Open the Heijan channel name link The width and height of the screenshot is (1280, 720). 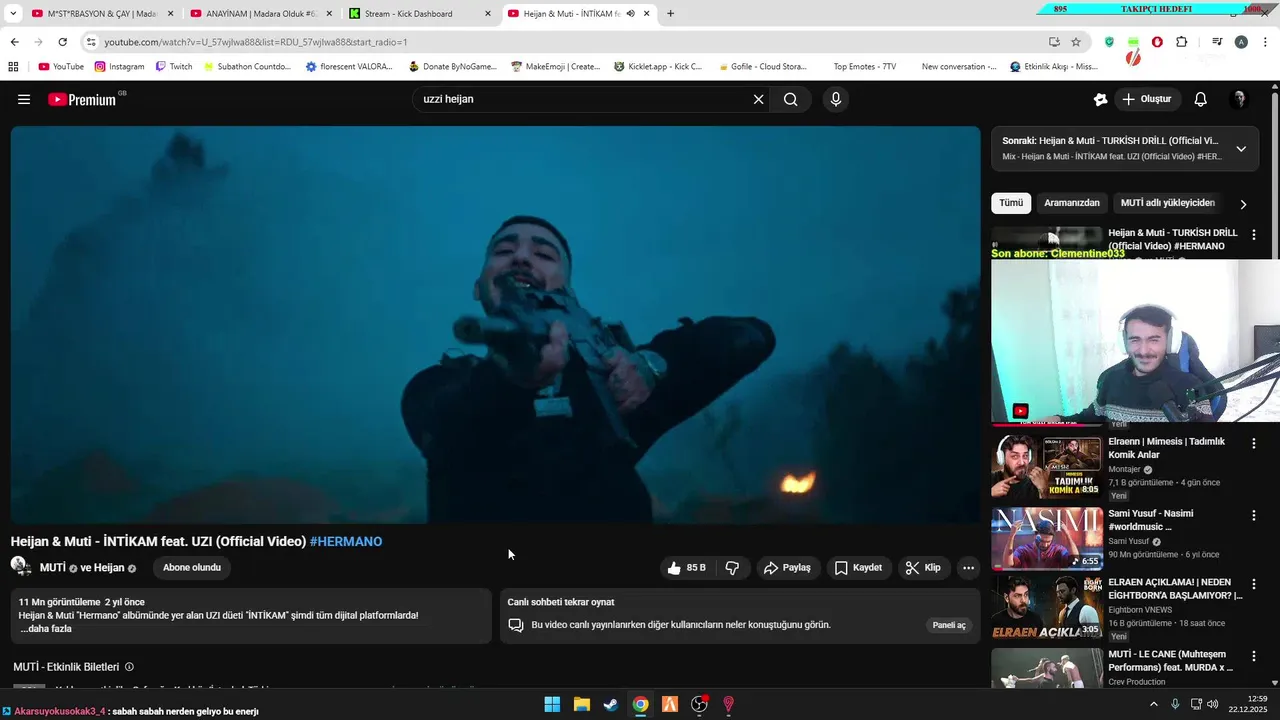point(109,568)
